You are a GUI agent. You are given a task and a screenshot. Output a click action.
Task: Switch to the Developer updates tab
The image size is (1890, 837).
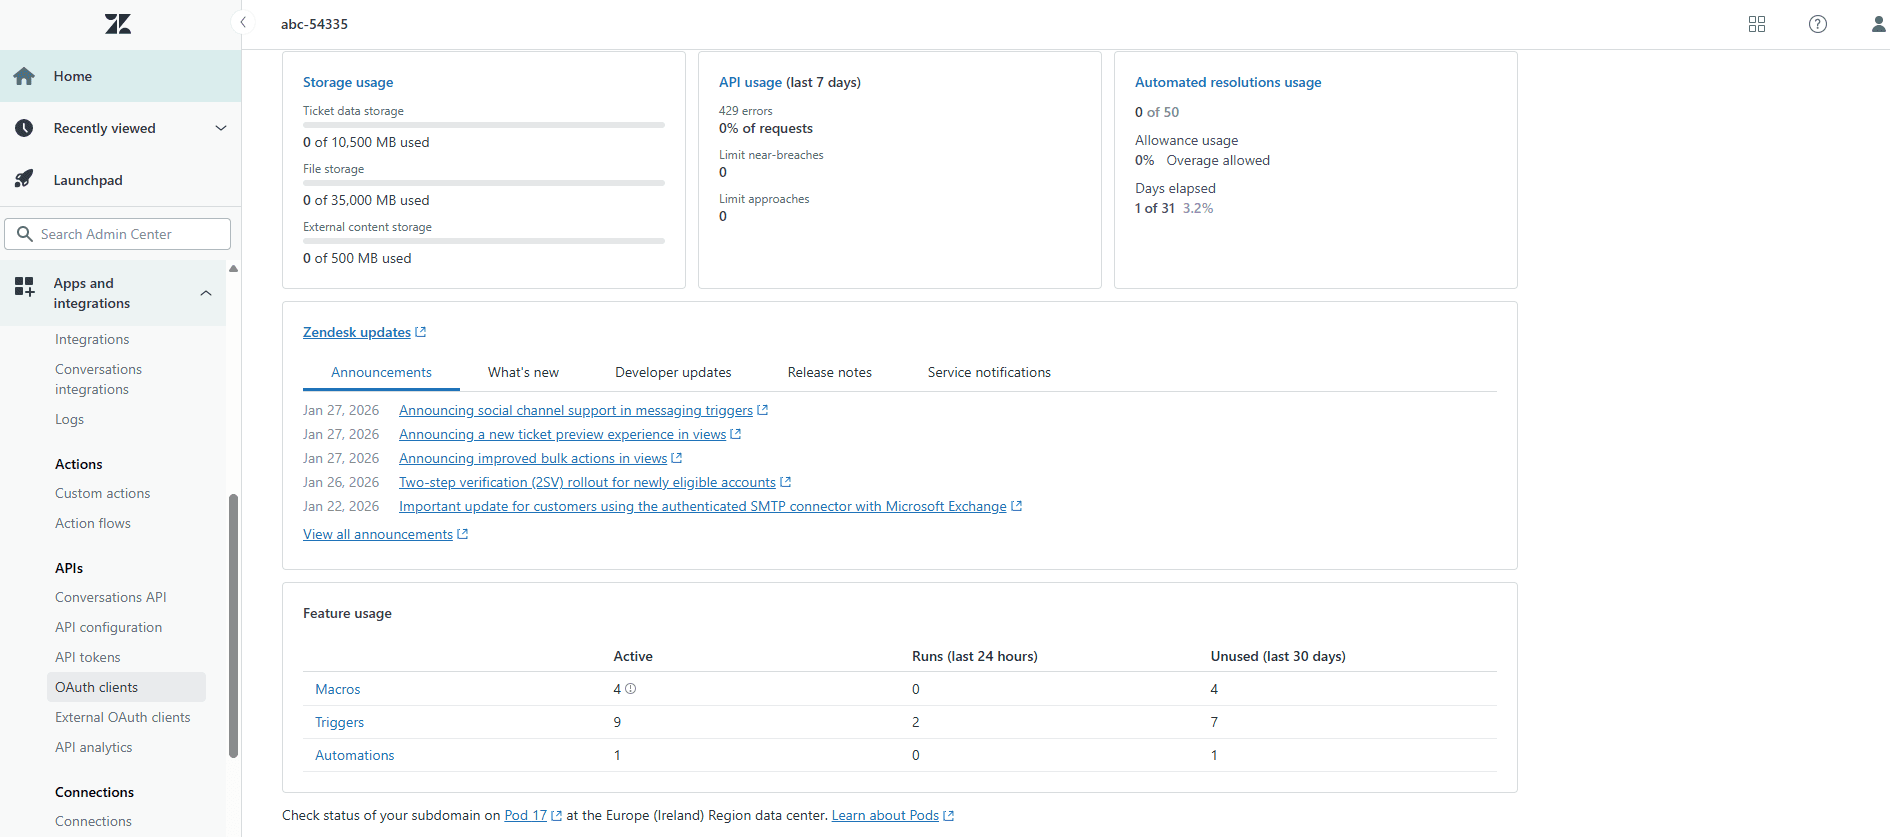tap(673, 372)
